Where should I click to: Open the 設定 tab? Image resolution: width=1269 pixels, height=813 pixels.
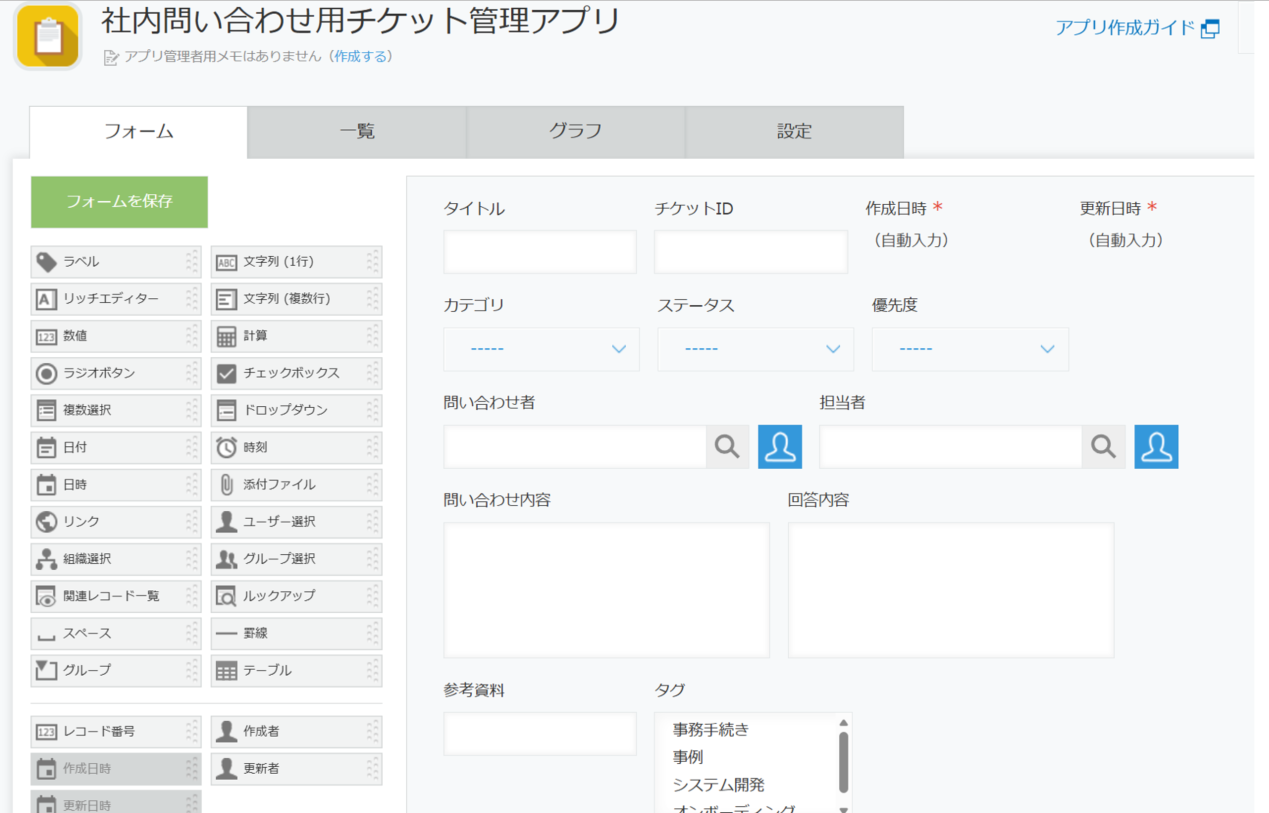tap(794, 132)
